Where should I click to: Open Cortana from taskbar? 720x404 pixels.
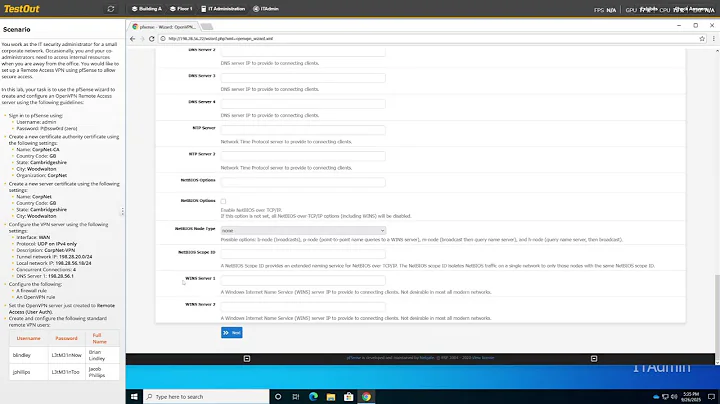[x=278, y=397]
